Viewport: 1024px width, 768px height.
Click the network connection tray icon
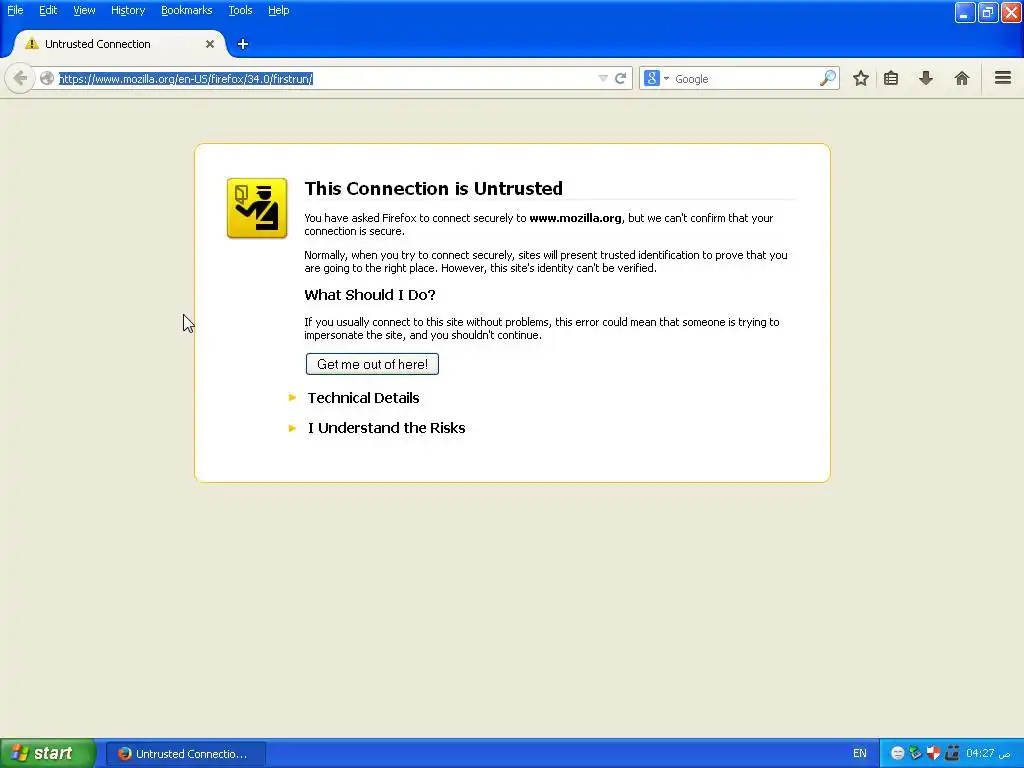(x=915, y=753)
